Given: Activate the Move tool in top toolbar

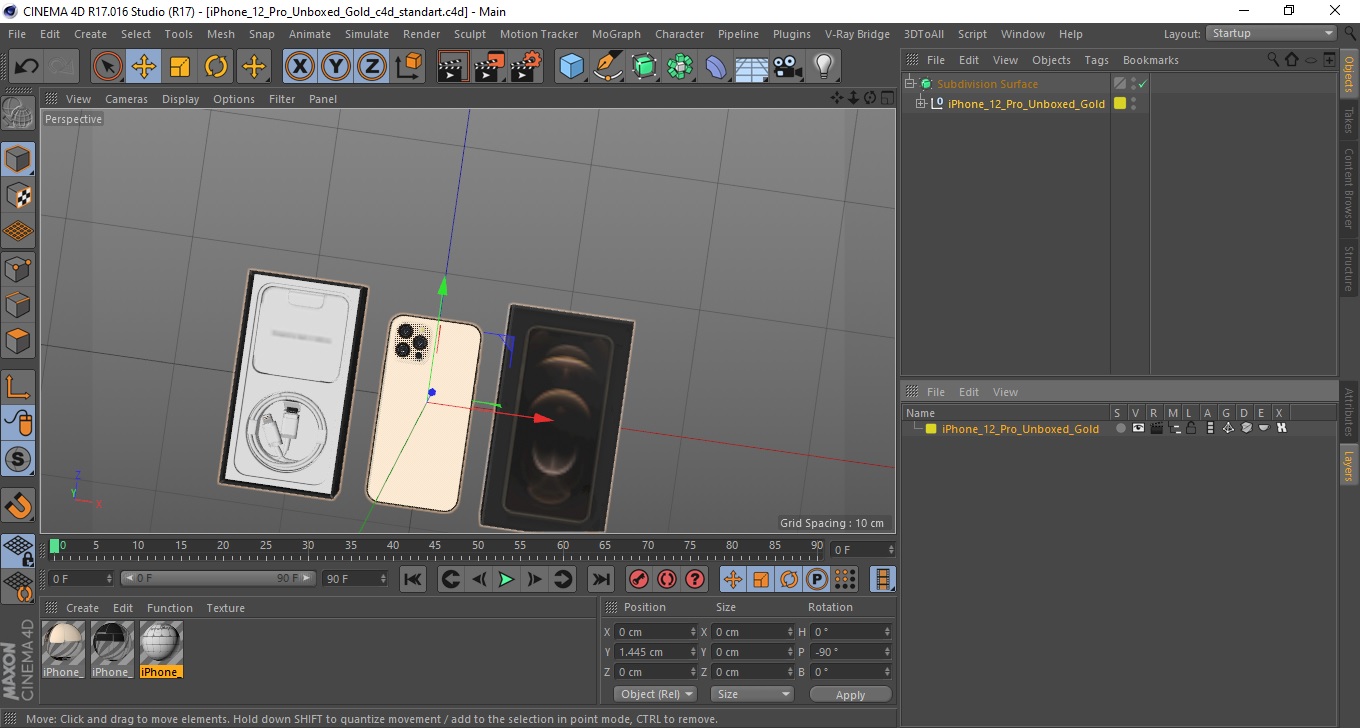Looking at the screenshot, I should pos(144,67).
